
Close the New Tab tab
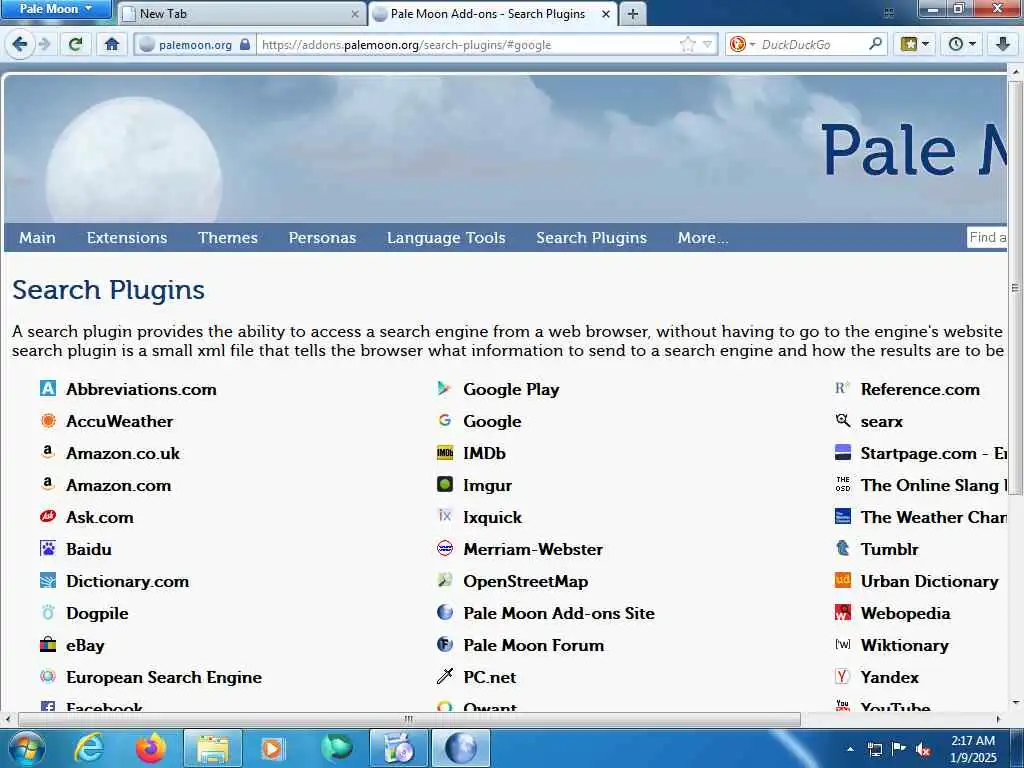click(355, 14)
